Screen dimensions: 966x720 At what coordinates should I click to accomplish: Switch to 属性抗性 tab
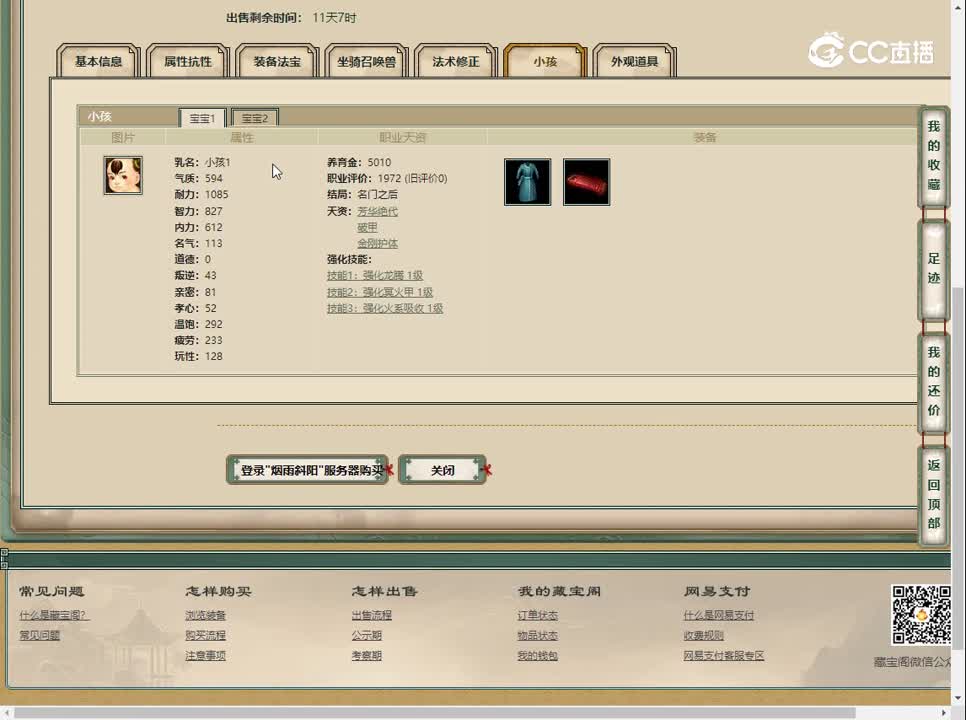[188, 61]
